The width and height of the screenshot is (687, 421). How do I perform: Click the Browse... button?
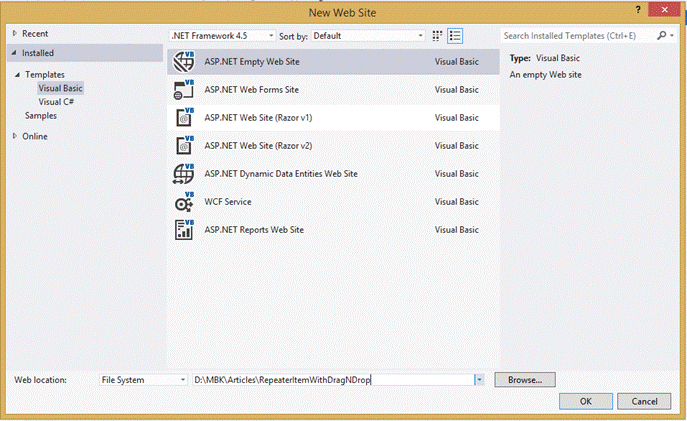pos(525,380)
